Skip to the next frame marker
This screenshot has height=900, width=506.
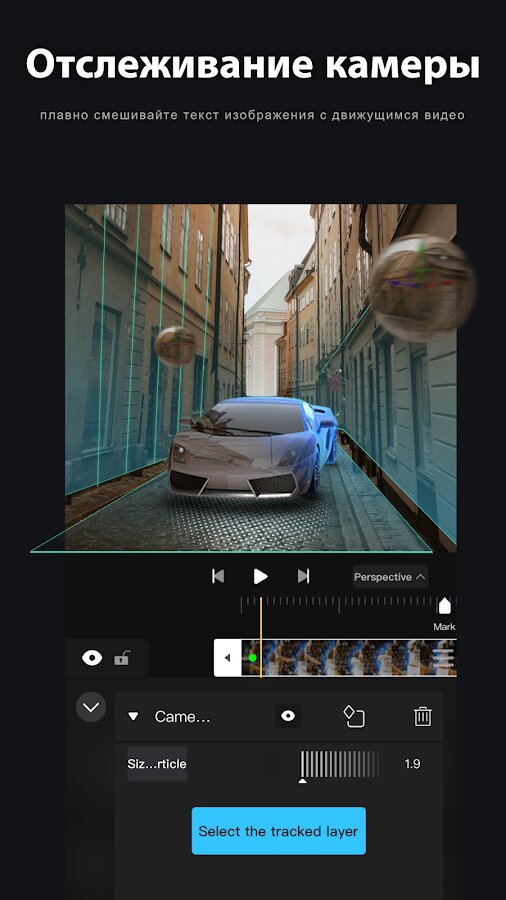303,576
